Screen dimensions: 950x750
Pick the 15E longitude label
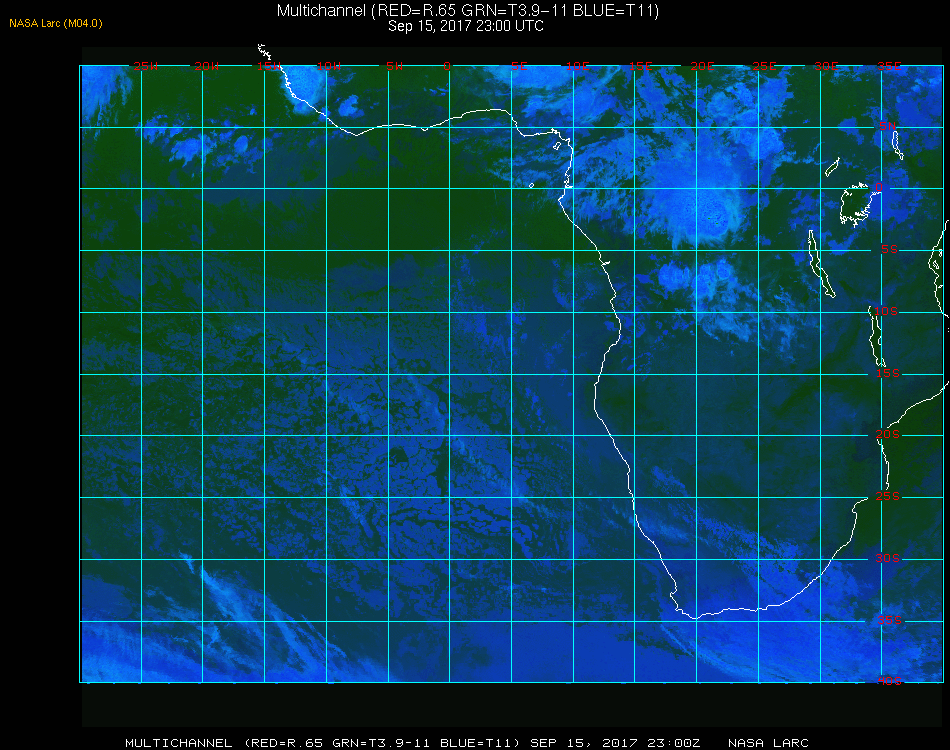pos(640,66)
